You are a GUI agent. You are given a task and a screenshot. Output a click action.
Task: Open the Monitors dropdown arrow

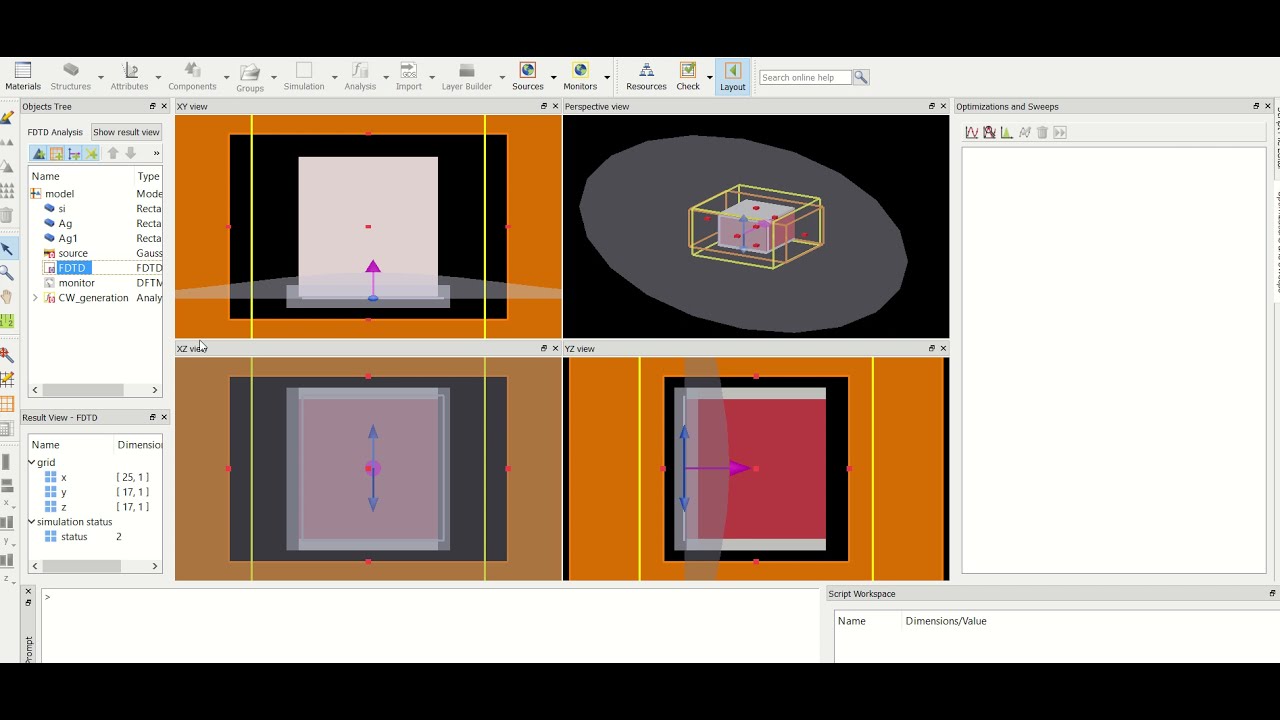click(x=606, y=77)
